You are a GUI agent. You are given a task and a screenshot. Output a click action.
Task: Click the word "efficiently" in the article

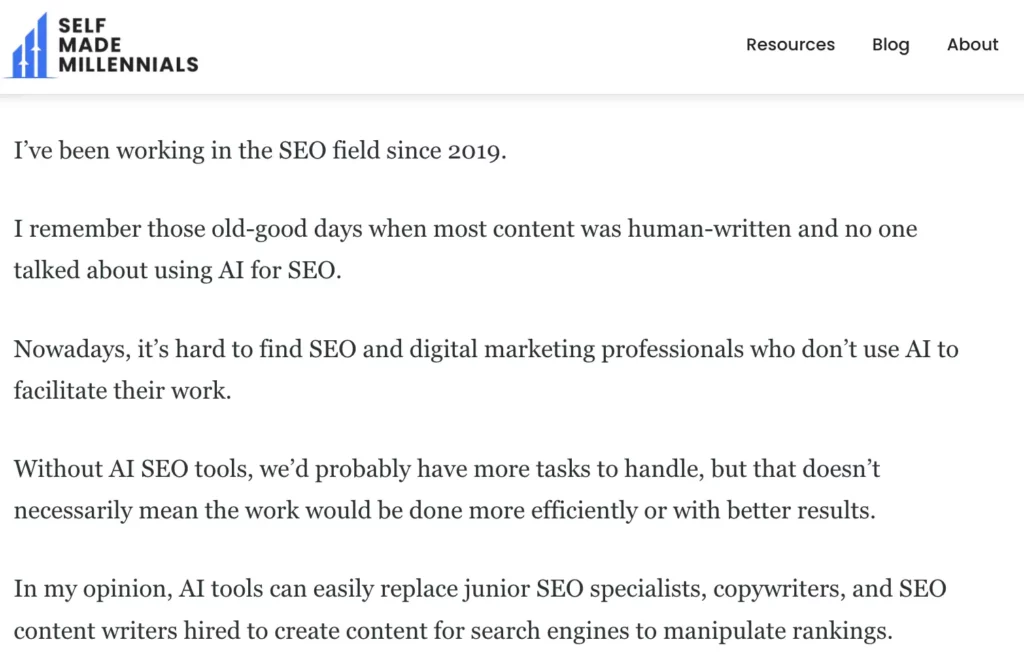coord(636,510)
